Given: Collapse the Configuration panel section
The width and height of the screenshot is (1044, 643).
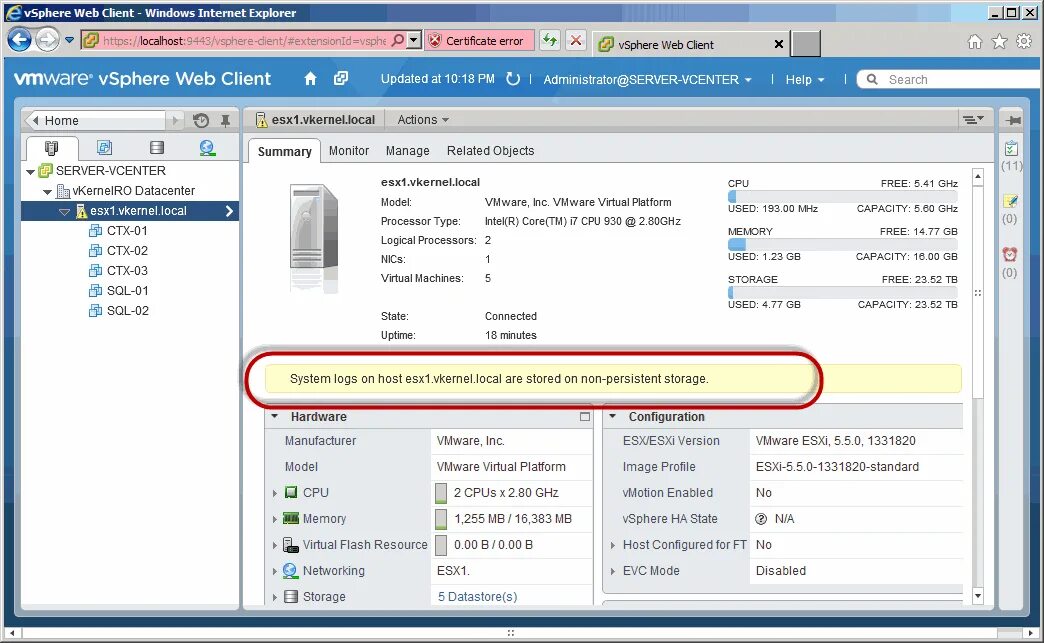Looking at the screenshot, I should pyautogui.click(x=613, y=417).
